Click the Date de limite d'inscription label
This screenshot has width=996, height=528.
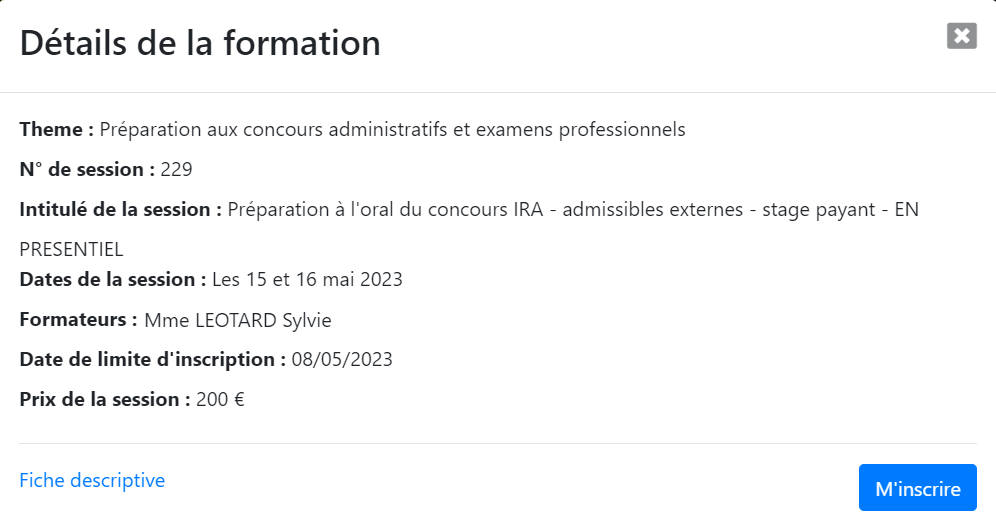[x=152, y=359]
